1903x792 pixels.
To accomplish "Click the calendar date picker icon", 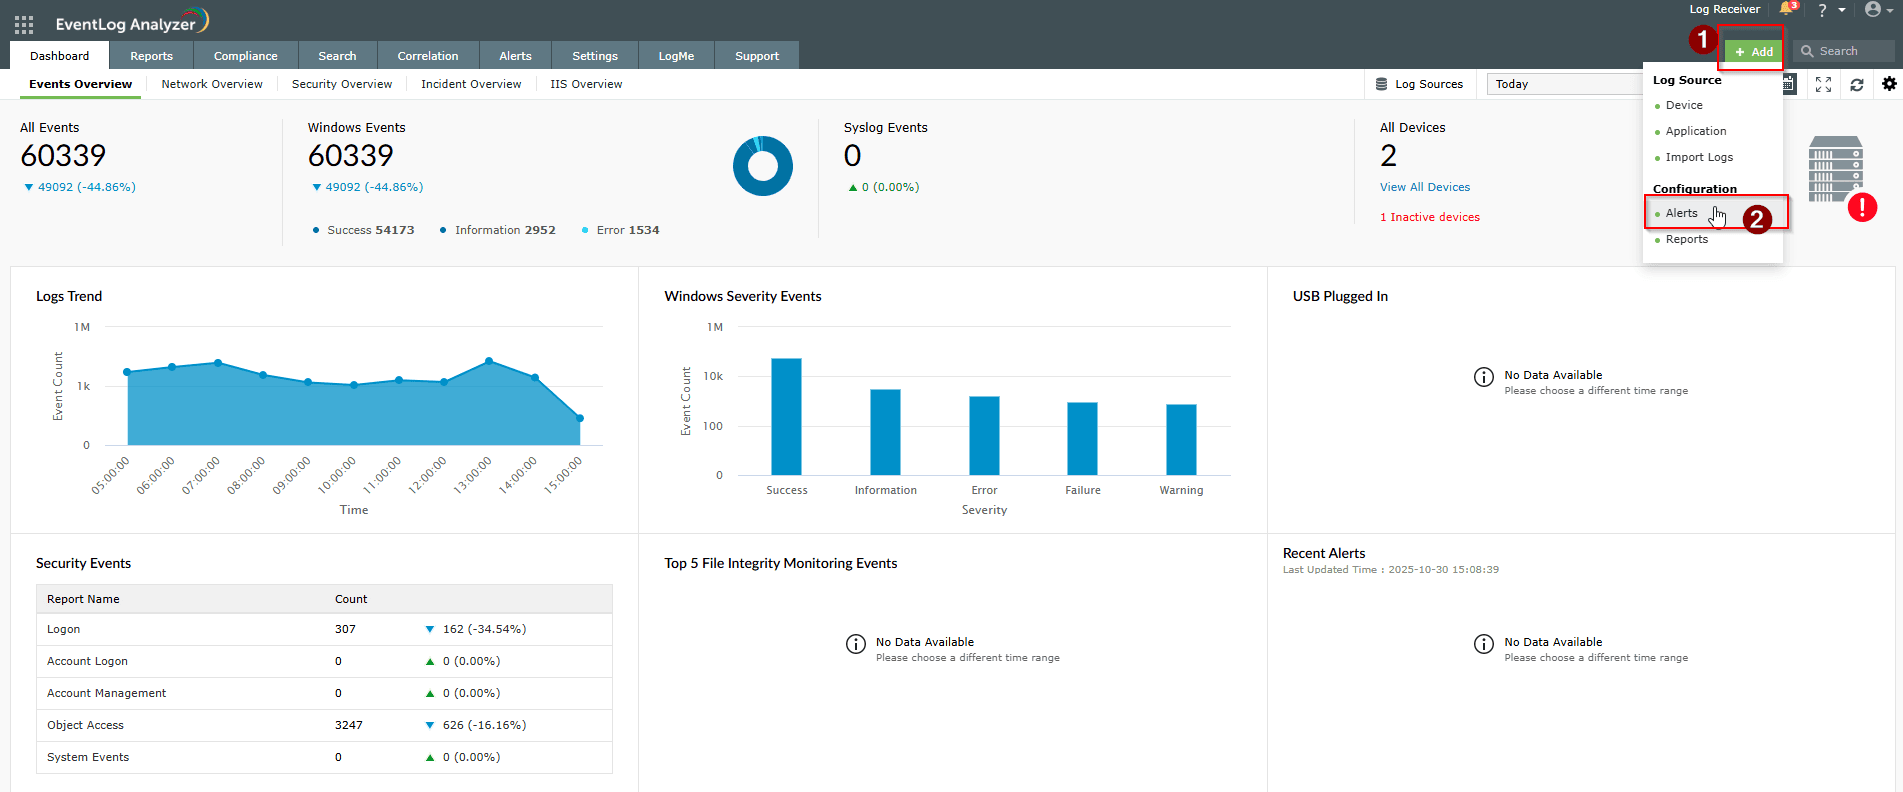I will click(x=1790, y=85).
